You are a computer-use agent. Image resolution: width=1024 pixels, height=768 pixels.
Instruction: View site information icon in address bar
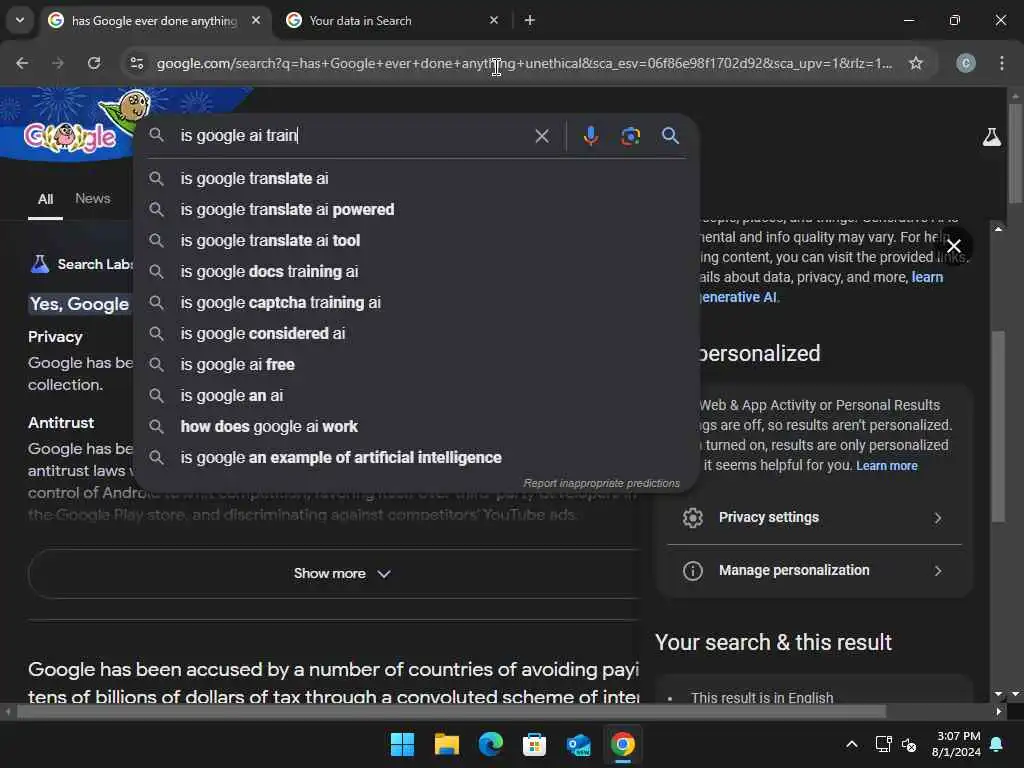137,63
